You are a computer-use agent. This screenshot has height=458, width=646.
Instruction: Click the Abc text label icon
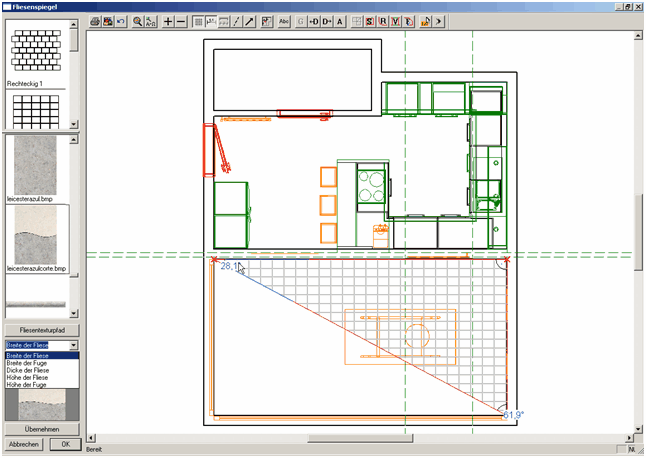[285, 20]
